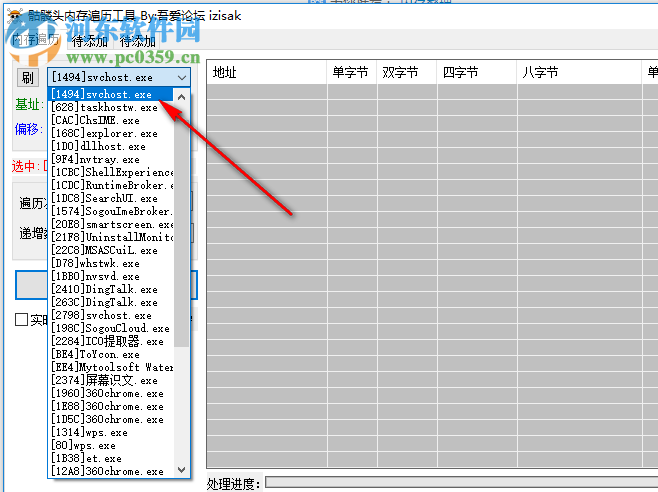Click the 单字节 column header
This screenshot has width=658, height=492.
[x=352, y=72]
